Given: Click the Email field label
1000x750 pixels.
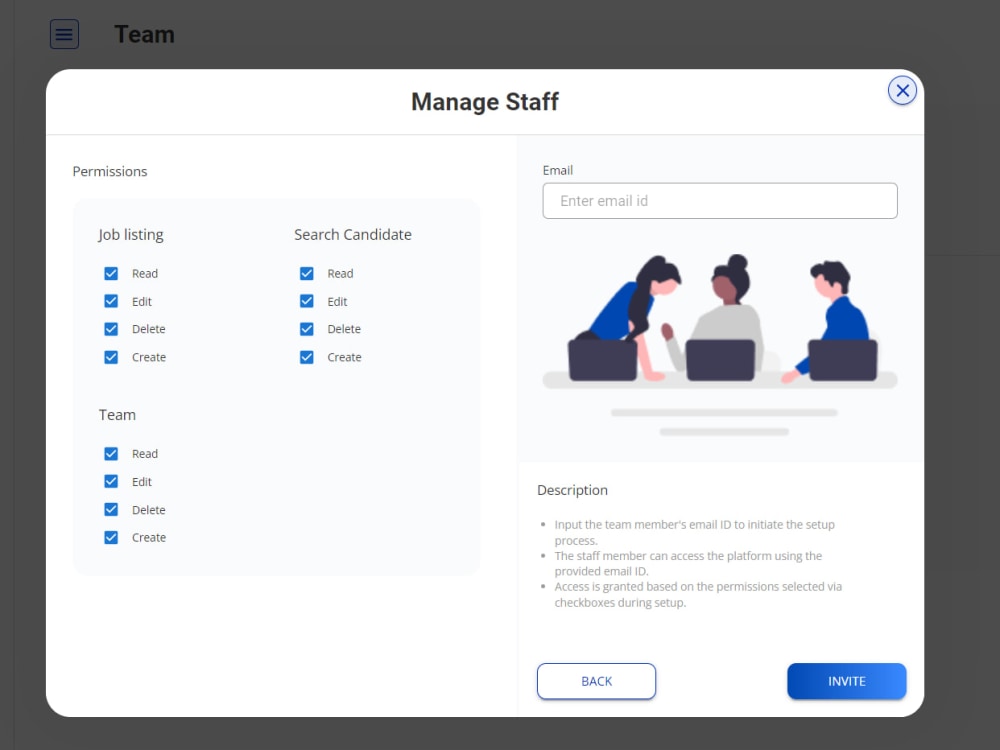Looking at the screenshot, I should point(558,170).
